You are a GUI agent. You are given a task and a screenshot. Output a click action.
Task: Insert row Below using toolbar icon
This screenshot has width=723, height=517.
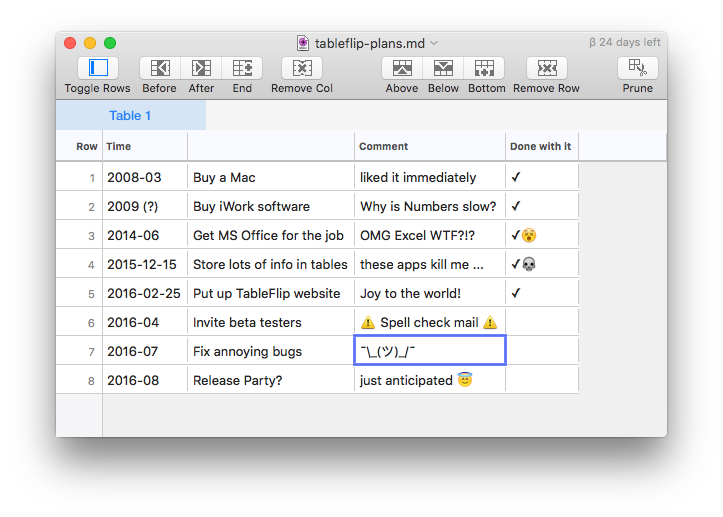[443, 68]
